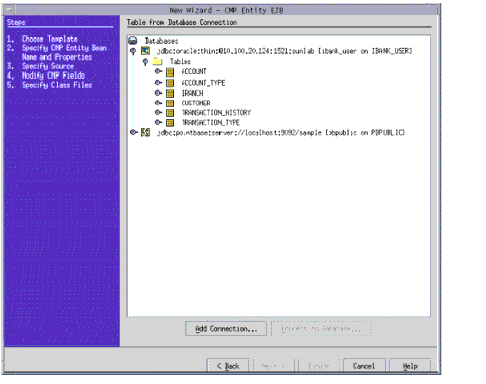486x384 pixels.
Task: Select the jdbc:oracle:thin connection entry
Action: 284,51
